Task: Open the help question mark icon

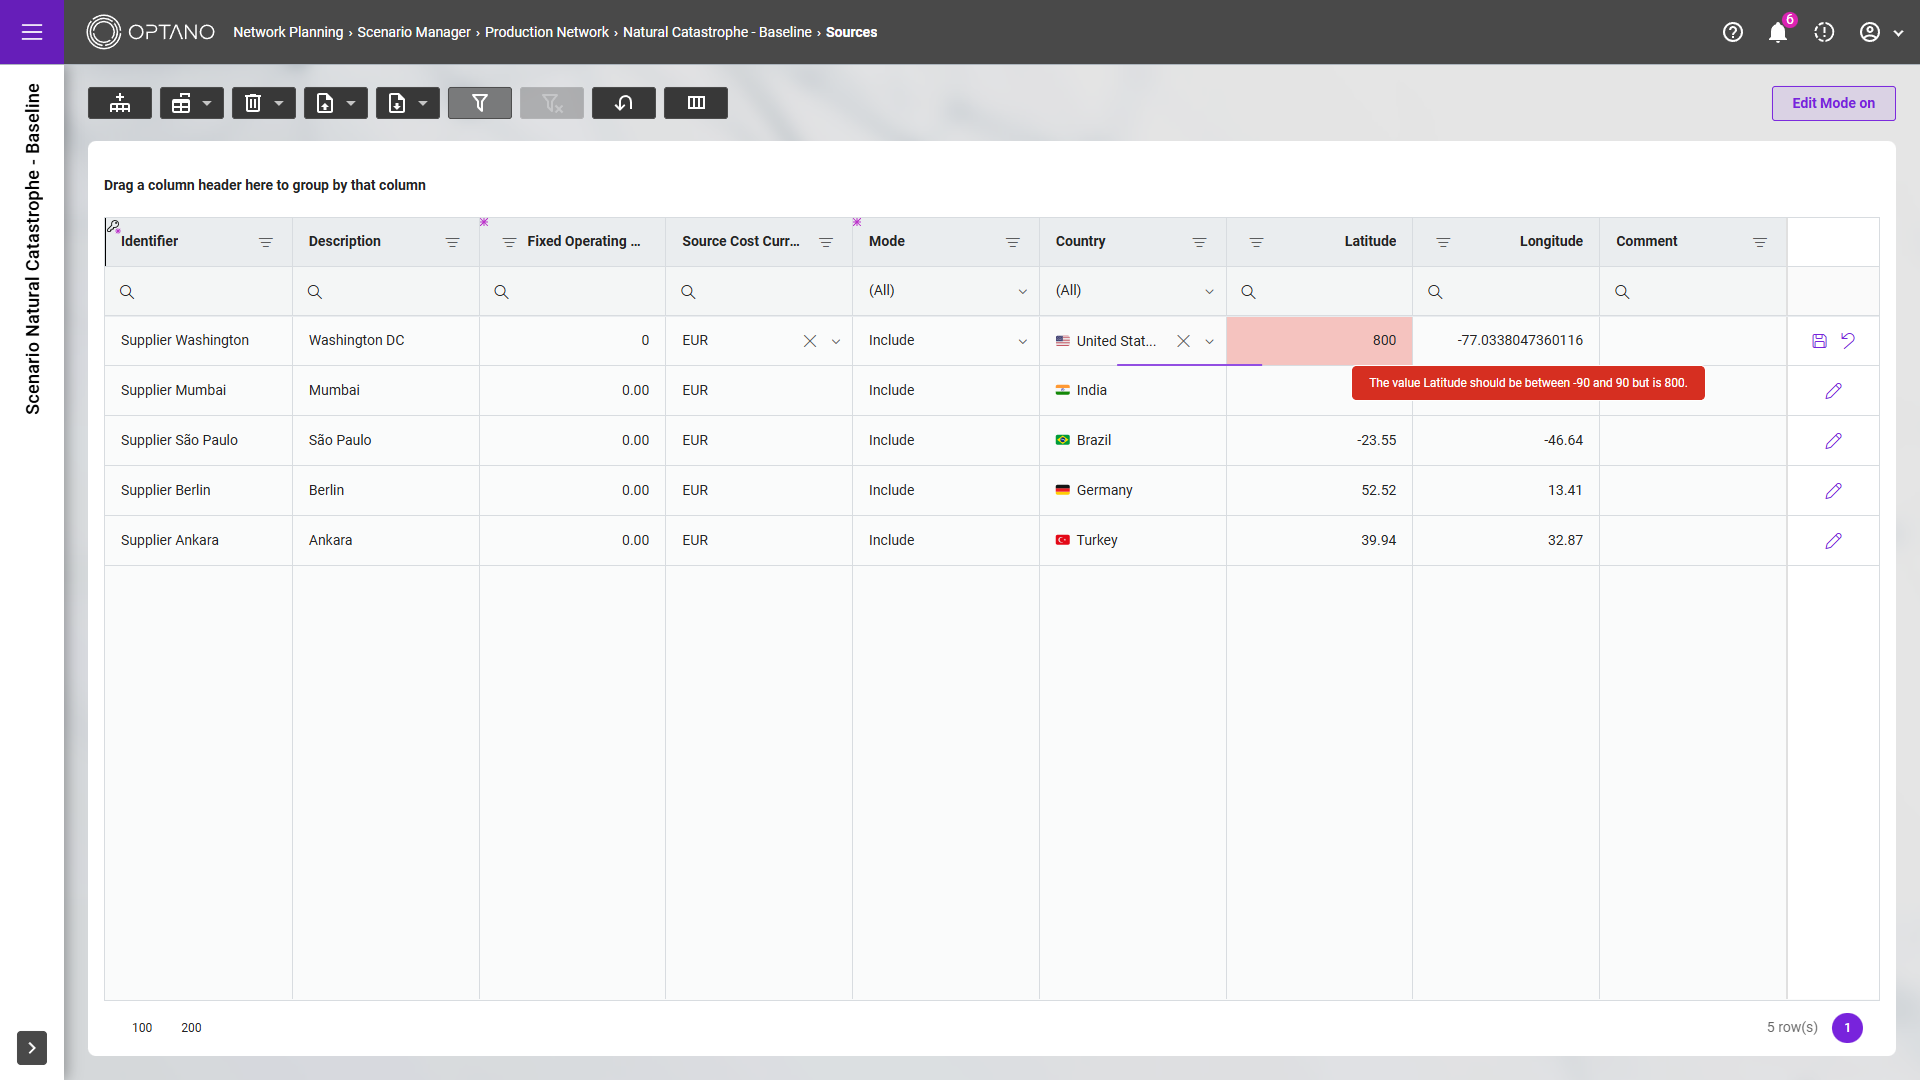Action: 1733,32
